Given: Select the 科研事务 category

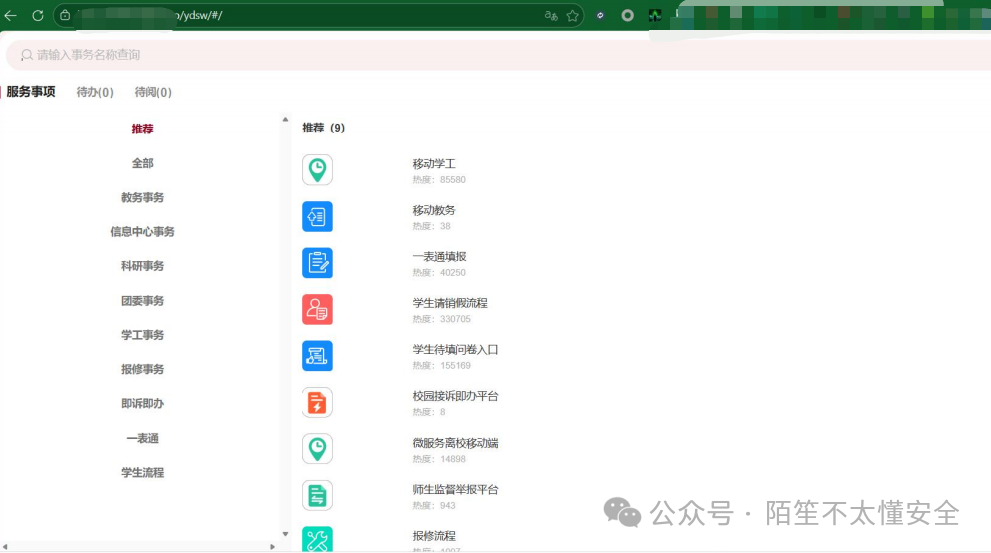Looking at the screenshot, I should click(x=142, y=265).
